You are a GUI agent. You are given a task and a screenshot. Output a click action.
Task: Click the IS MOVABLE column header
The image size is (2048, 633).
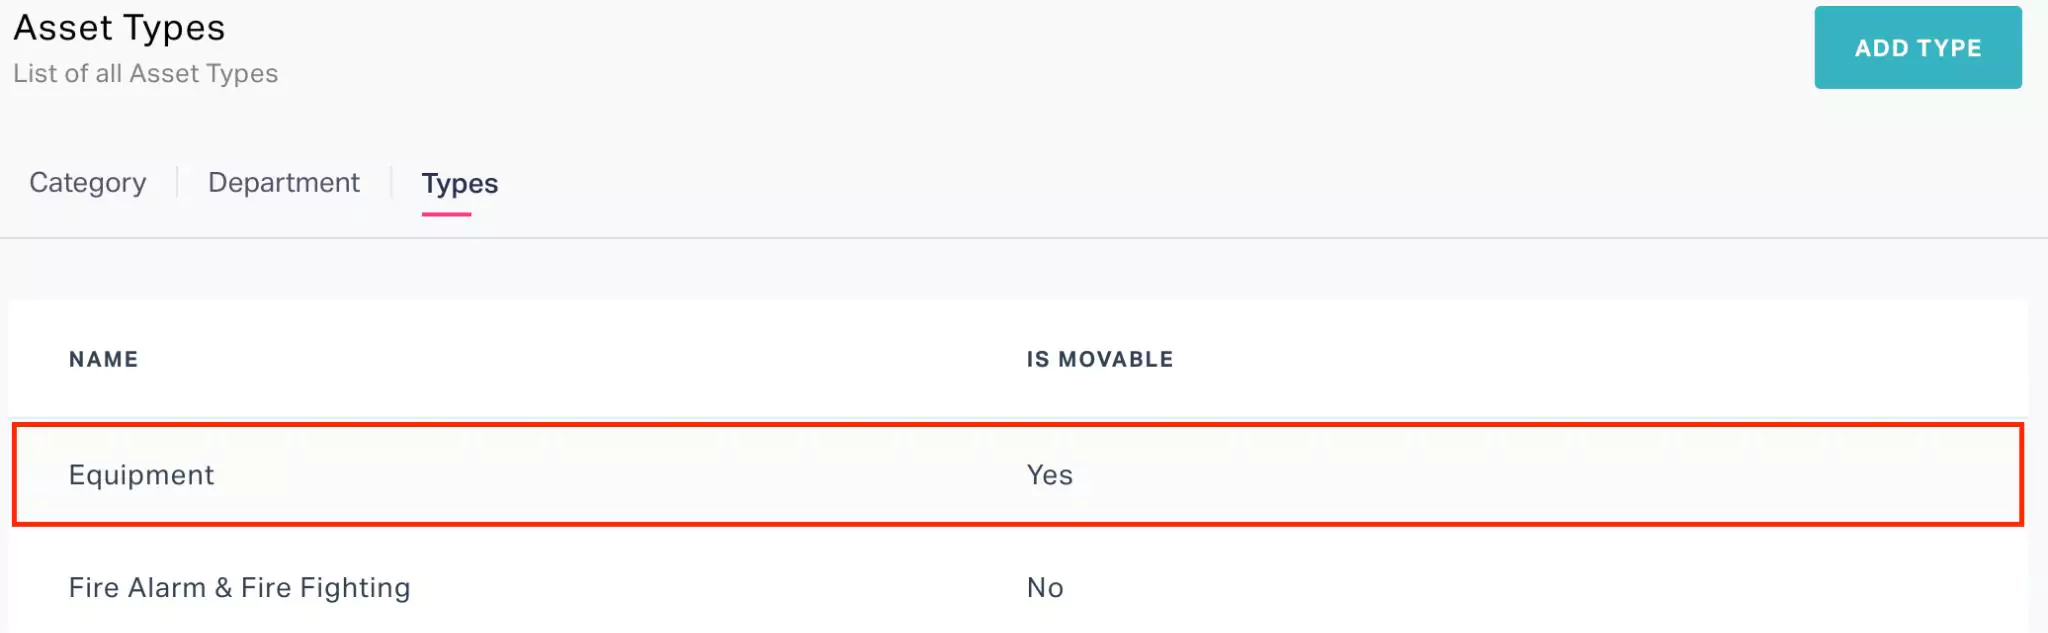1097,358
